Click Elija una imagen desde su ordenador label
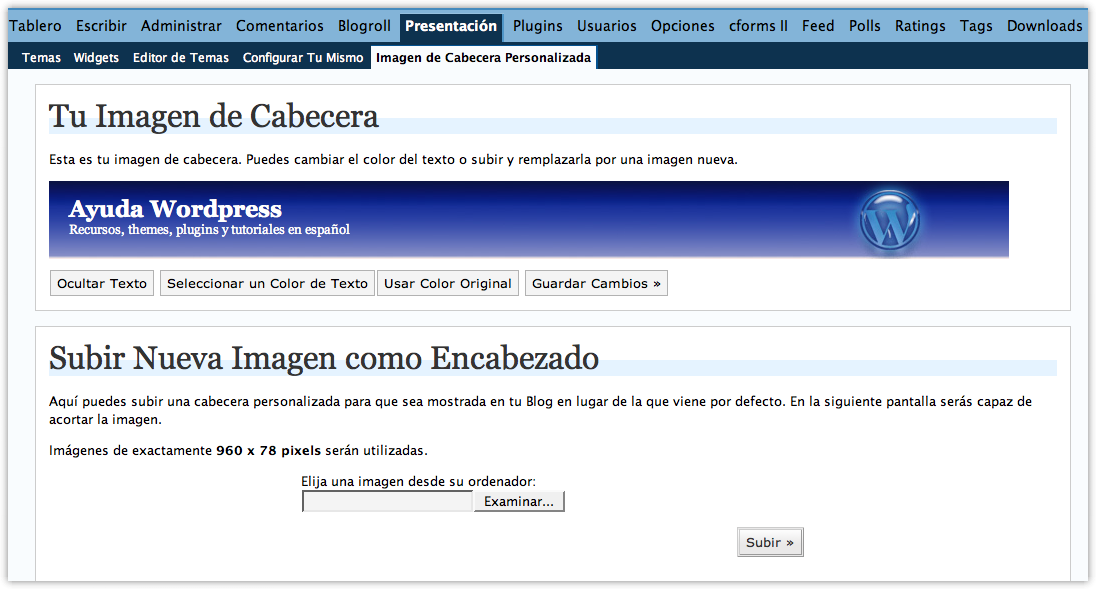 tap(418, 481)
